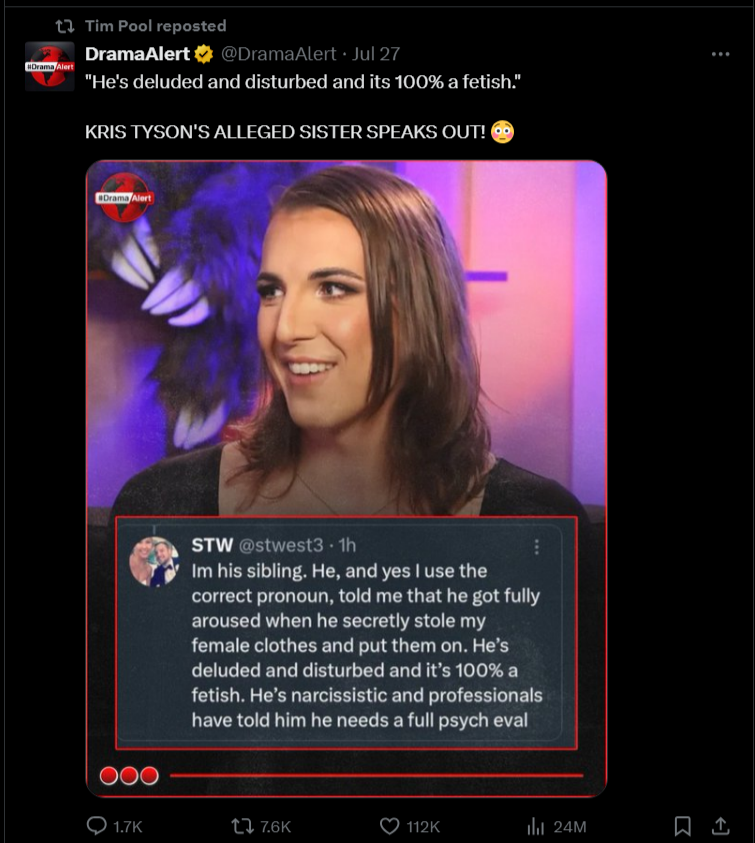Open the Jul 27 timestamp
The width and height of the screenshot is (755, 843).
(376, 54)
